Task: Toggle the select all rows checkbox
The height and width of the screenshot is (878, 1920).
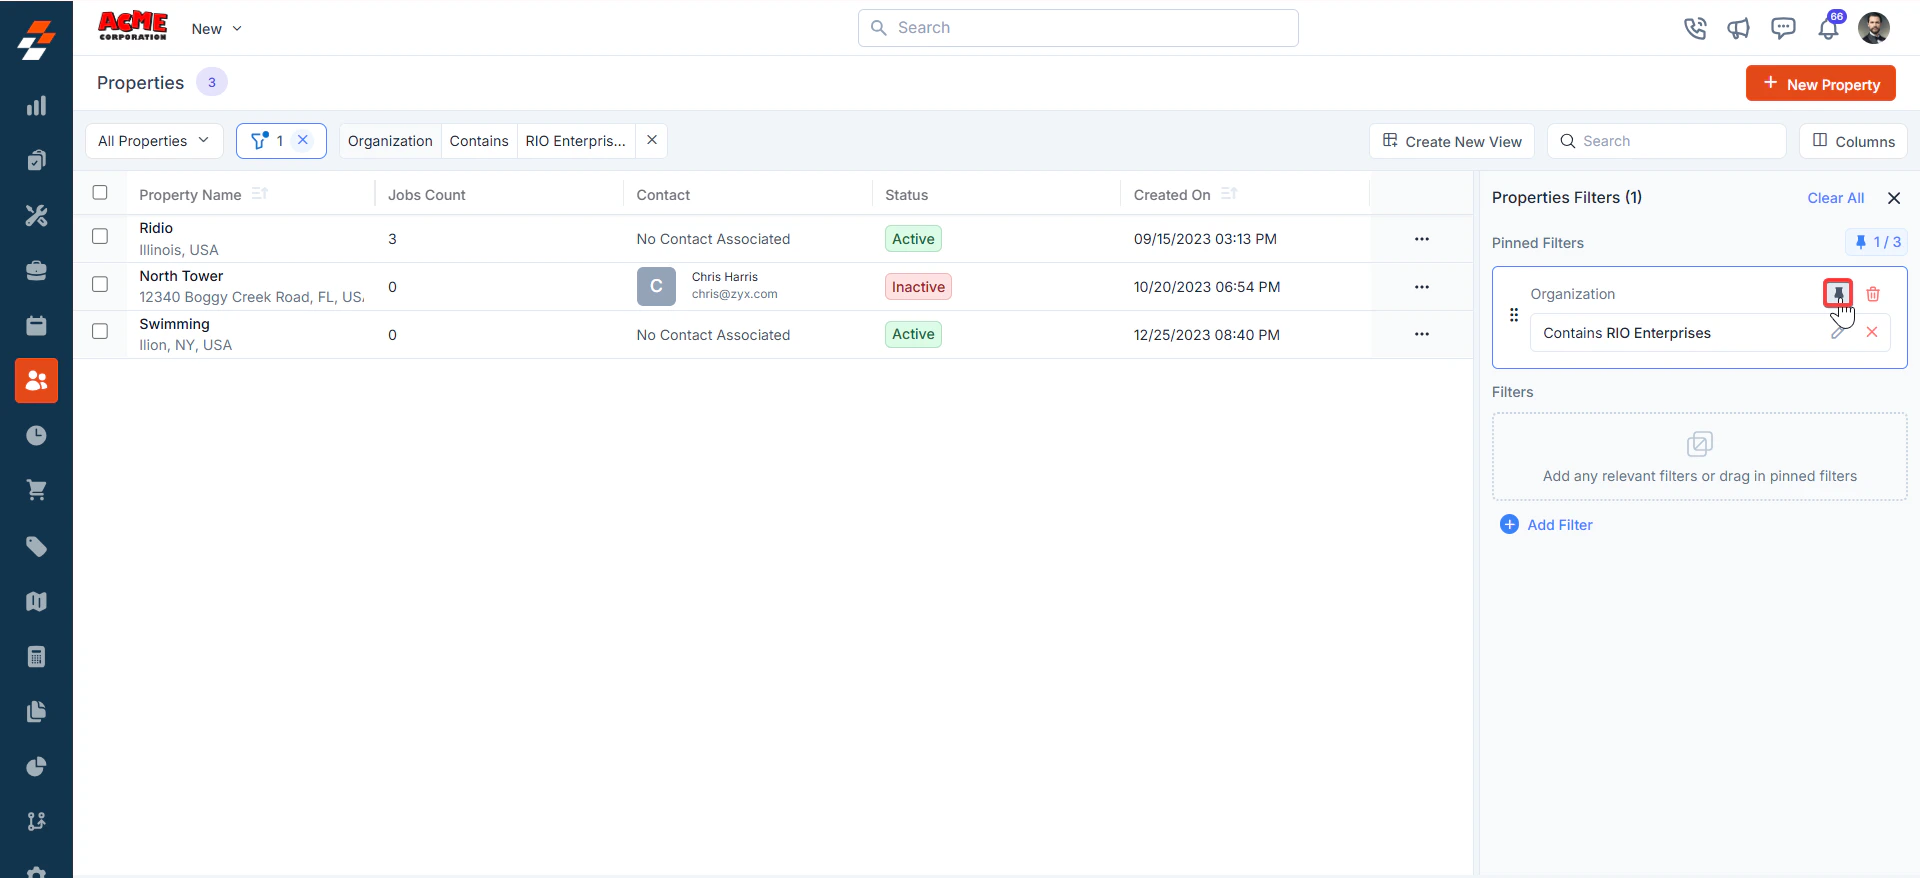Action: pos(100,193)
